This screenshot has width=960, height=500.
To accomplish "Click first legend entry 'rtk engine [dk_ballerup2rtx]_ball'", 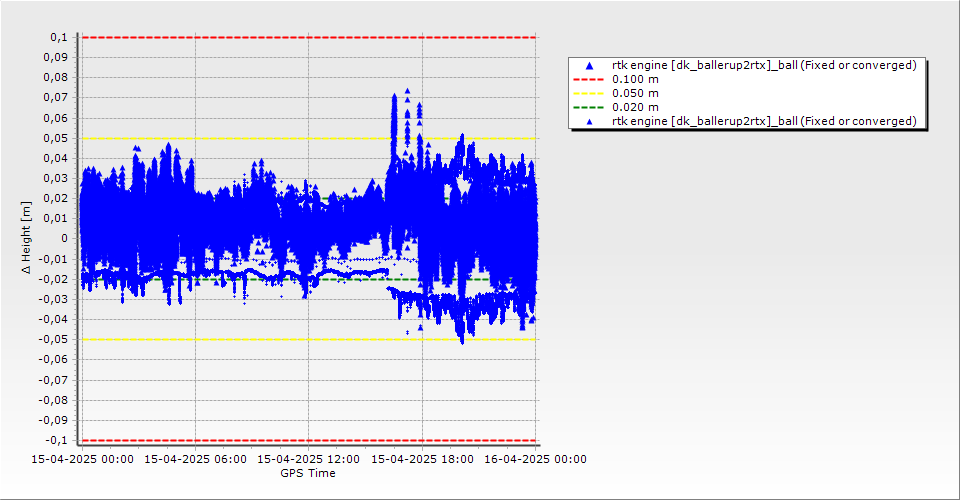I will [x=764, y=65].
